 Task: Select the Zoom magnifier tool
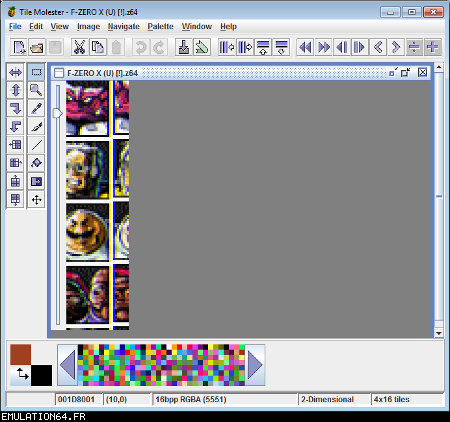36,90
